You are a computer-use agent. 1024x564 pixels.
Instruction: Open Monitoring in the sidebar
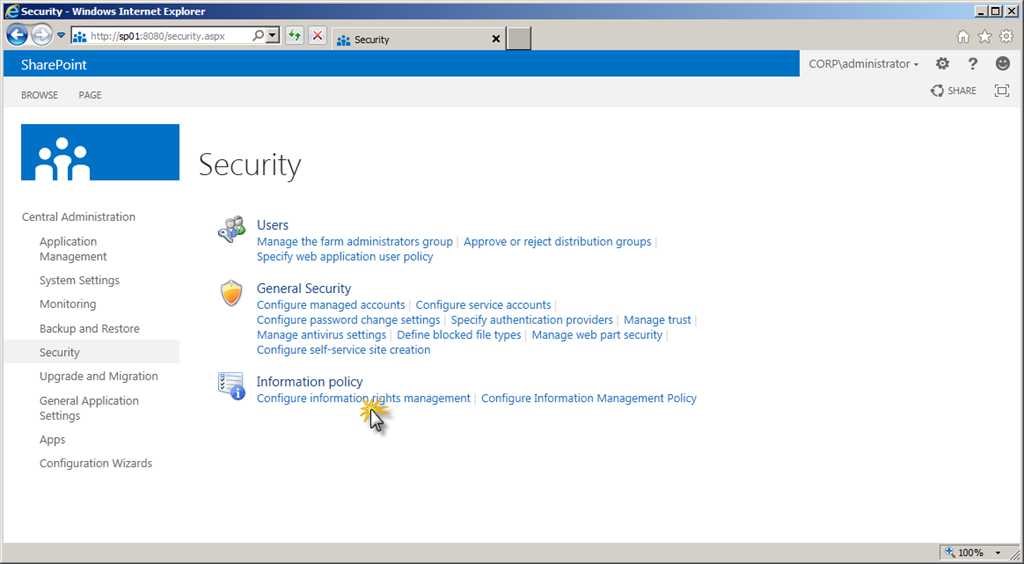click(x=68, y=304)
